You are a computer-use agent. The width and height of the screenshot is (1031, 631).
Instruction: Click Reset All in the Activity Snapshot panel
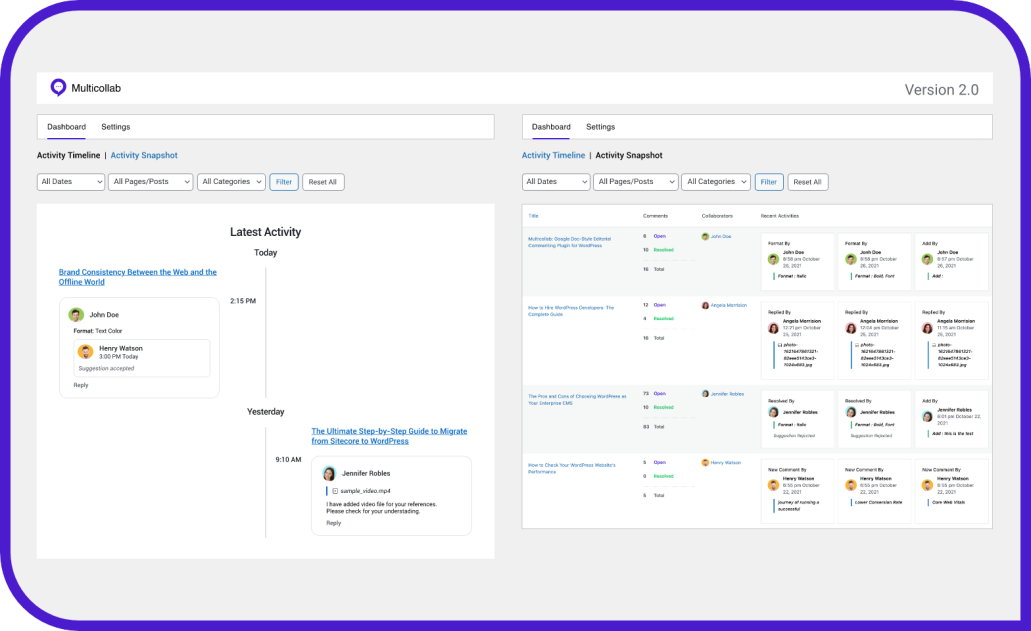click(807, 182)
